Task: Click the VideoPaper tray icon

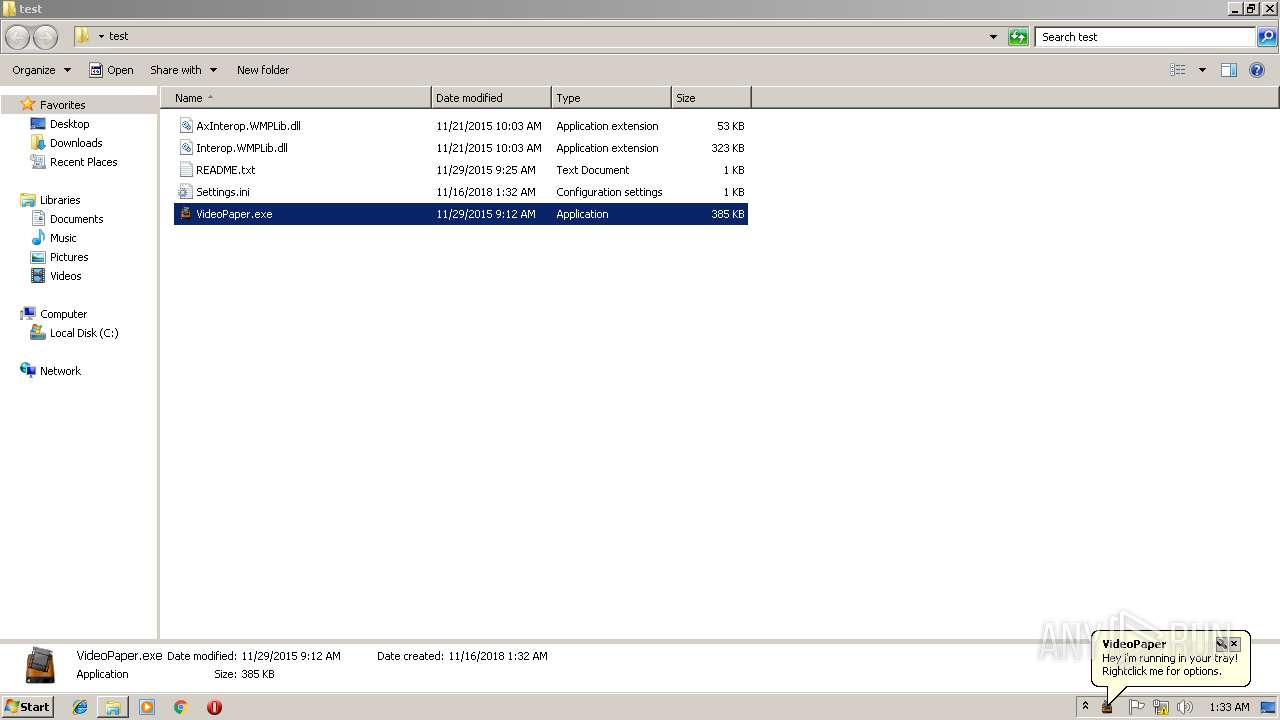Action: 1107,707
